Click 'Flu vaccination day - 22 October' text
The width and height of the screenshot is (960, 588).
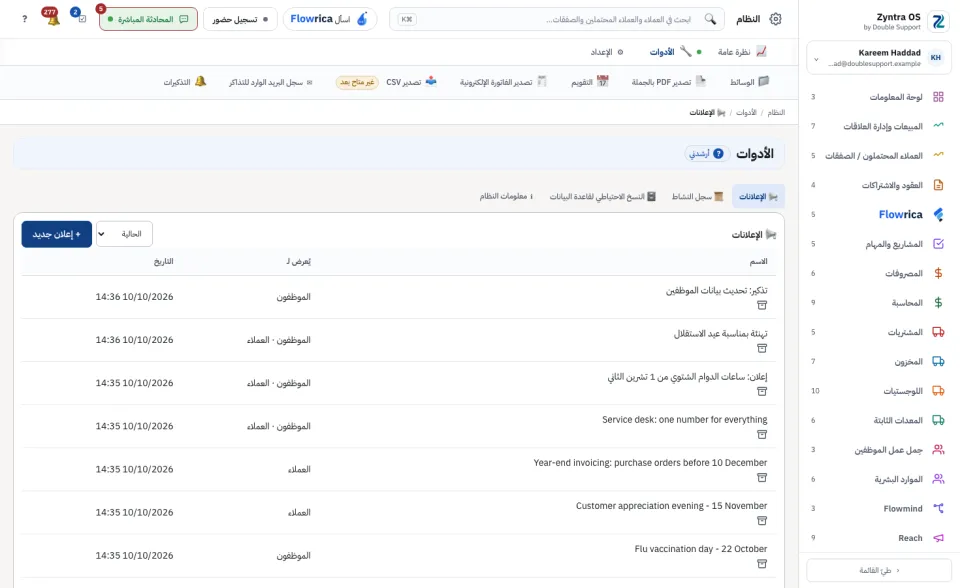pyautogui.click(x=700, y=549)
